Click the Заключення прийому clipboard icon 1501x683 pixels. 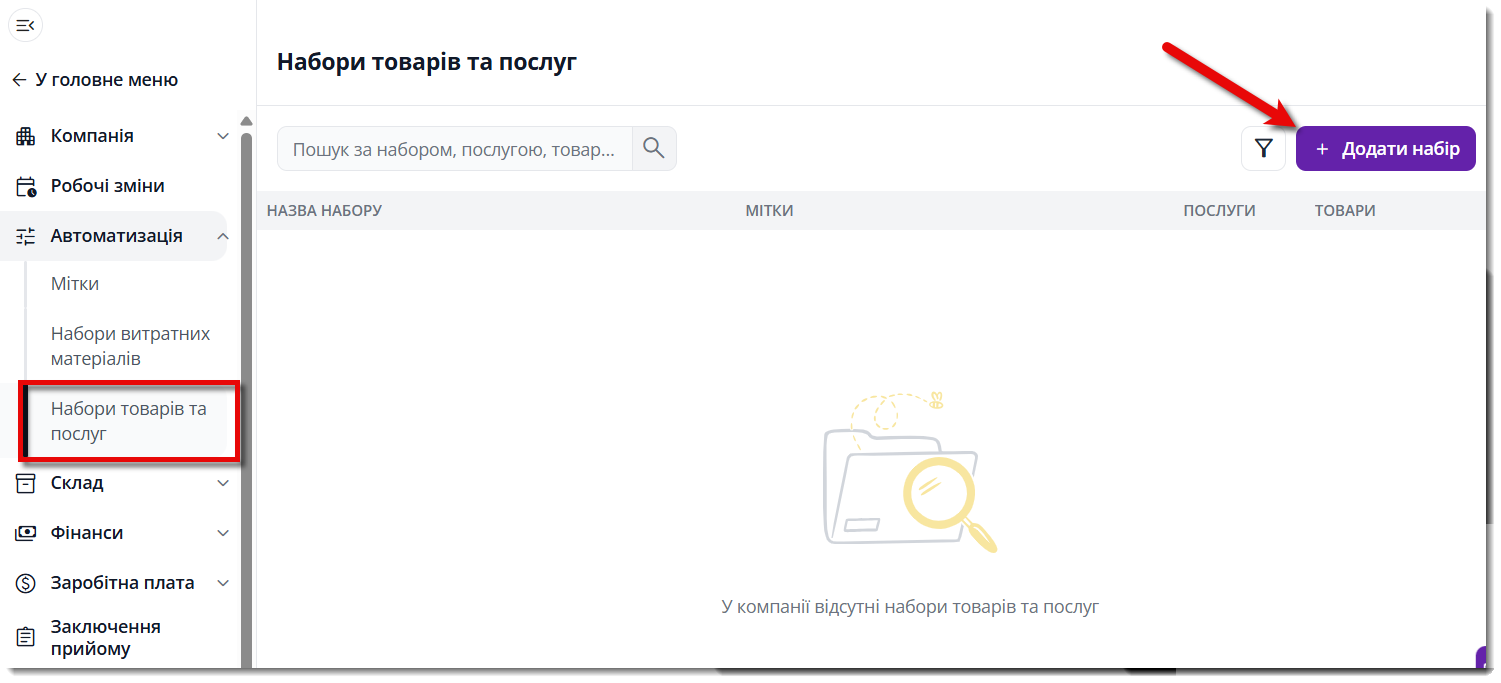point(26,638)
